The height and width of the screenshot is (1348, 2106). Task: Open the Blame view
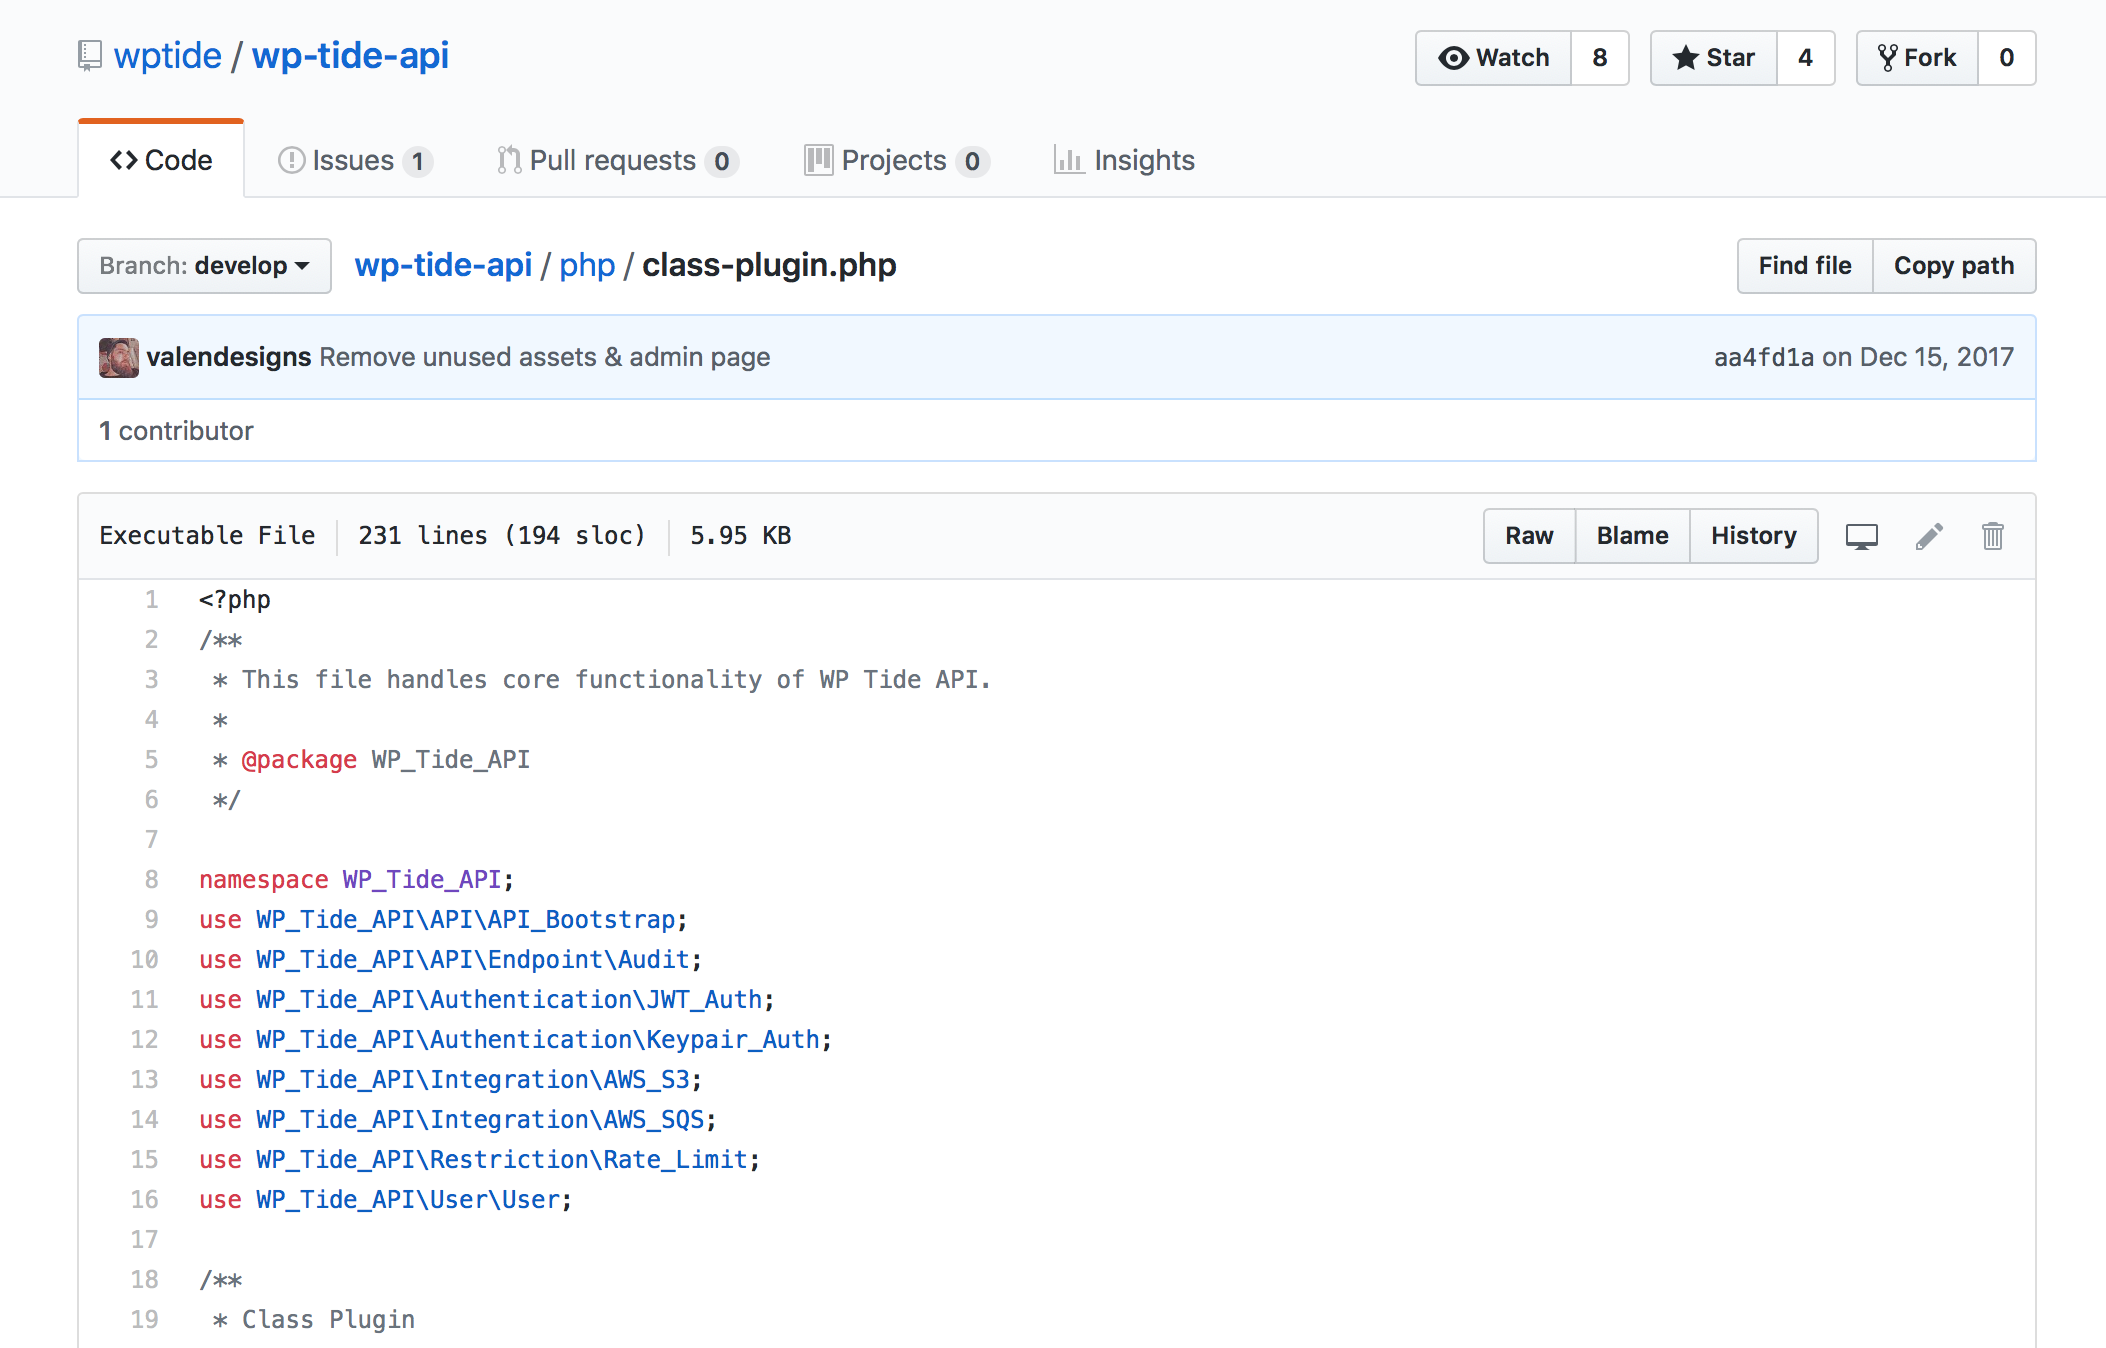tap(1631, 536)
